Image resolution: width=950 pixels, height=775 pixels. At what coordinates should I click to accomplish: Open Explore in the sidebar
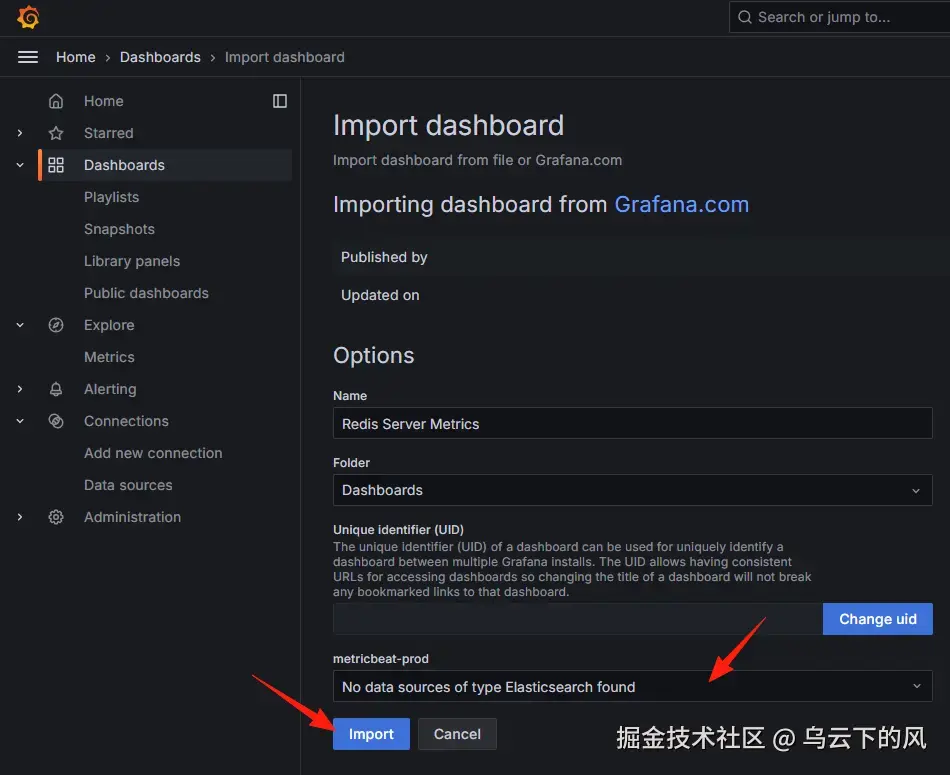pos(109,325)
